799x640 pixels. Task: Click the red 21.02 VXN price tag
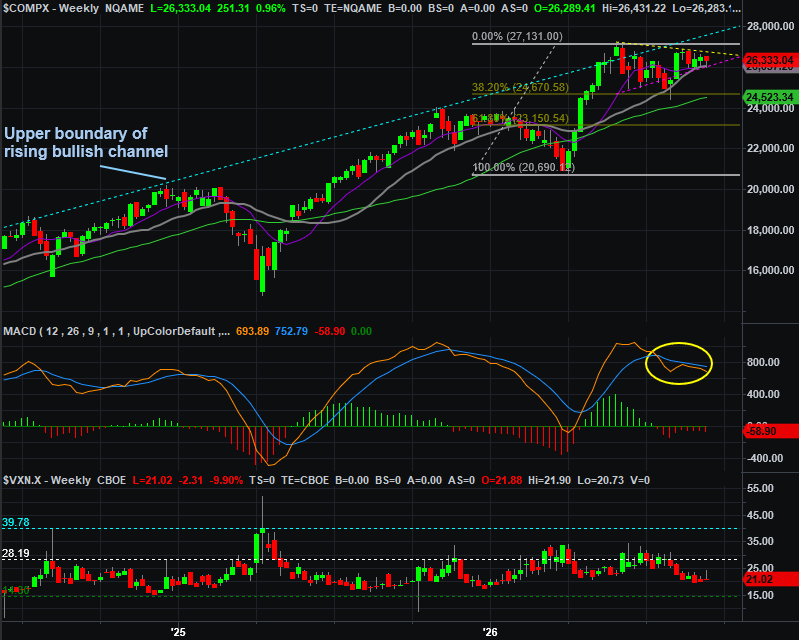coord(770,579)
